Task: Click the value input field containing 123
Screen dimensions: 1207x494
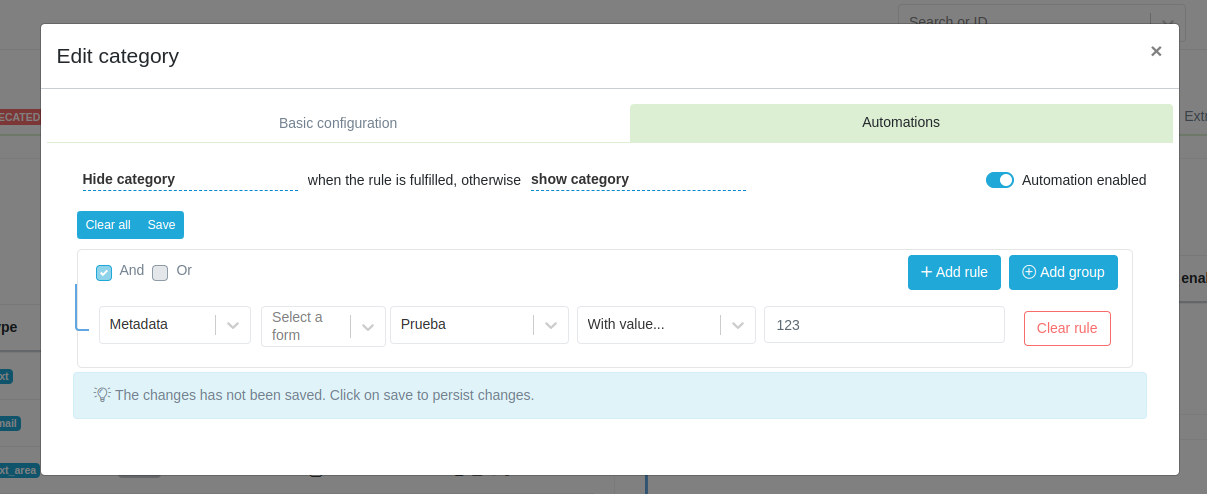Action: 883,325
